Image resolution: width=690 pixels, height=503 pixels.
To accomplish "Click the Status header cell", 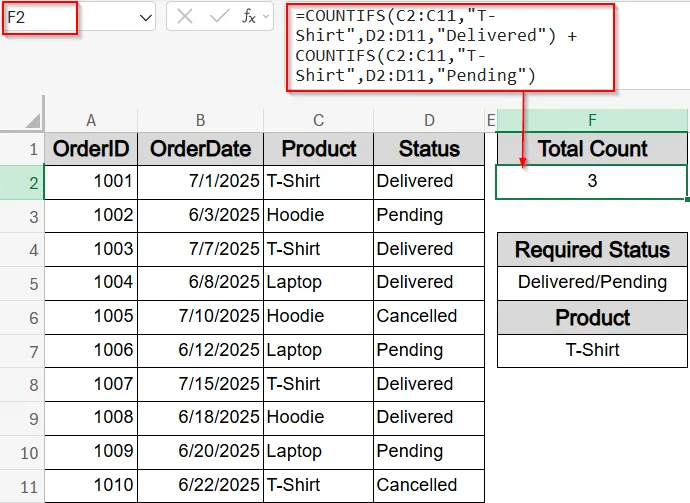I will coord(429,149).
